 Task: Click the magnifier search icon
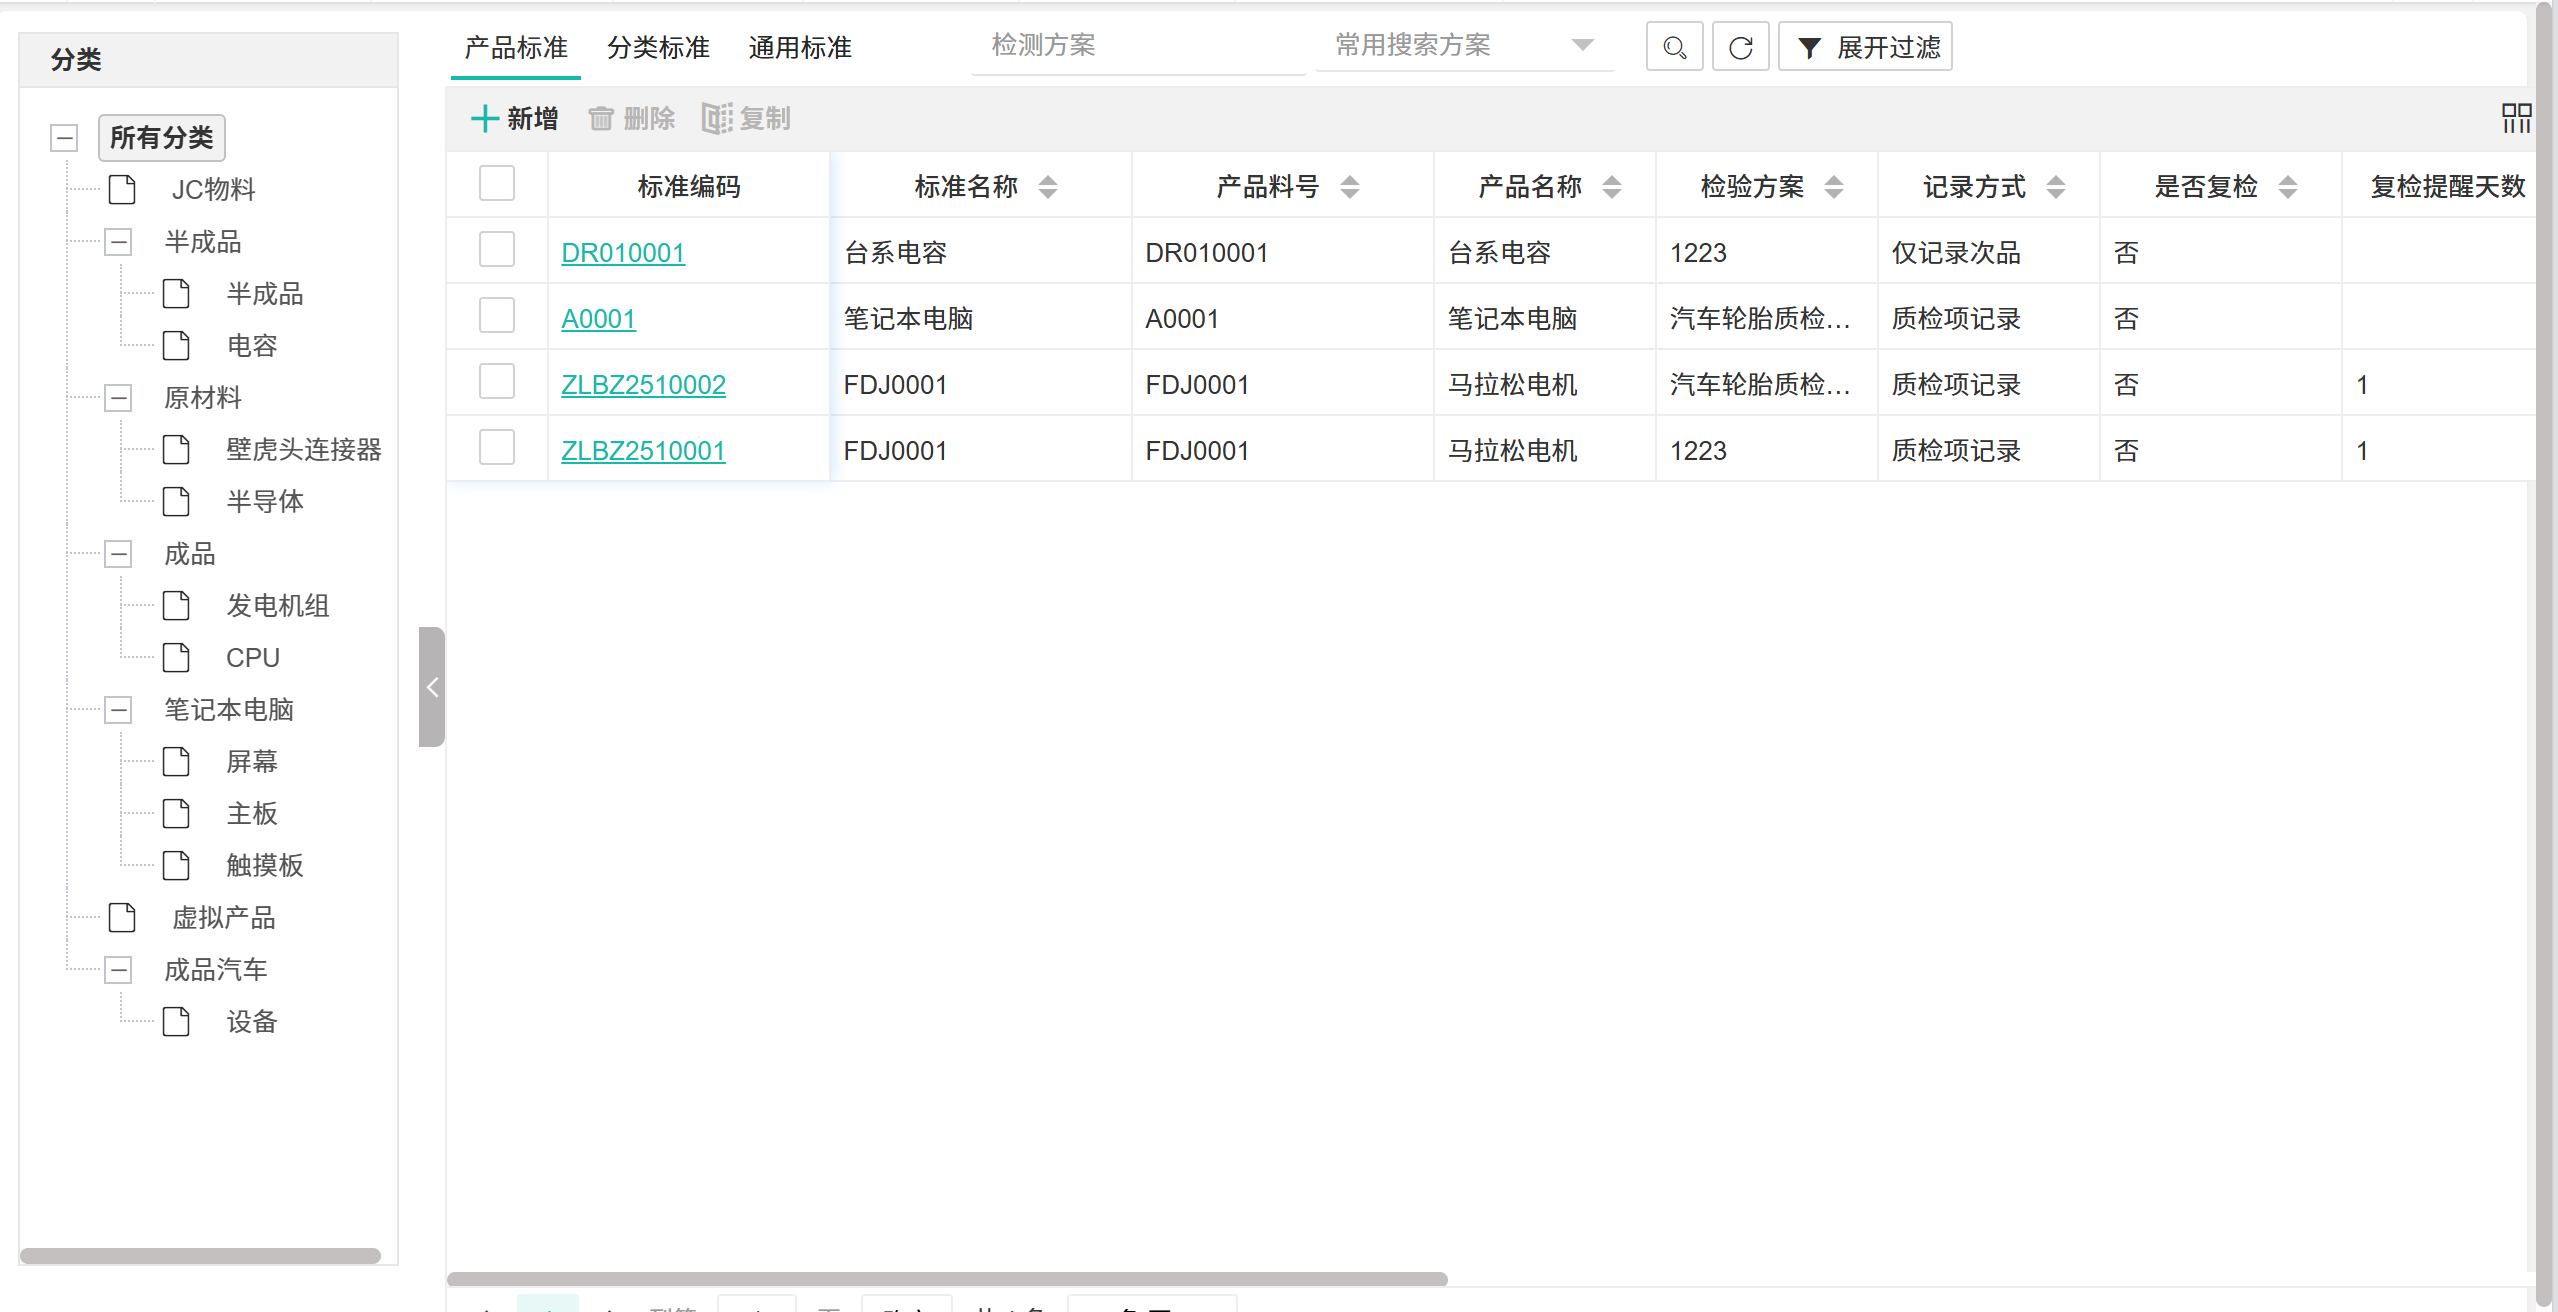pos(1674,47)
